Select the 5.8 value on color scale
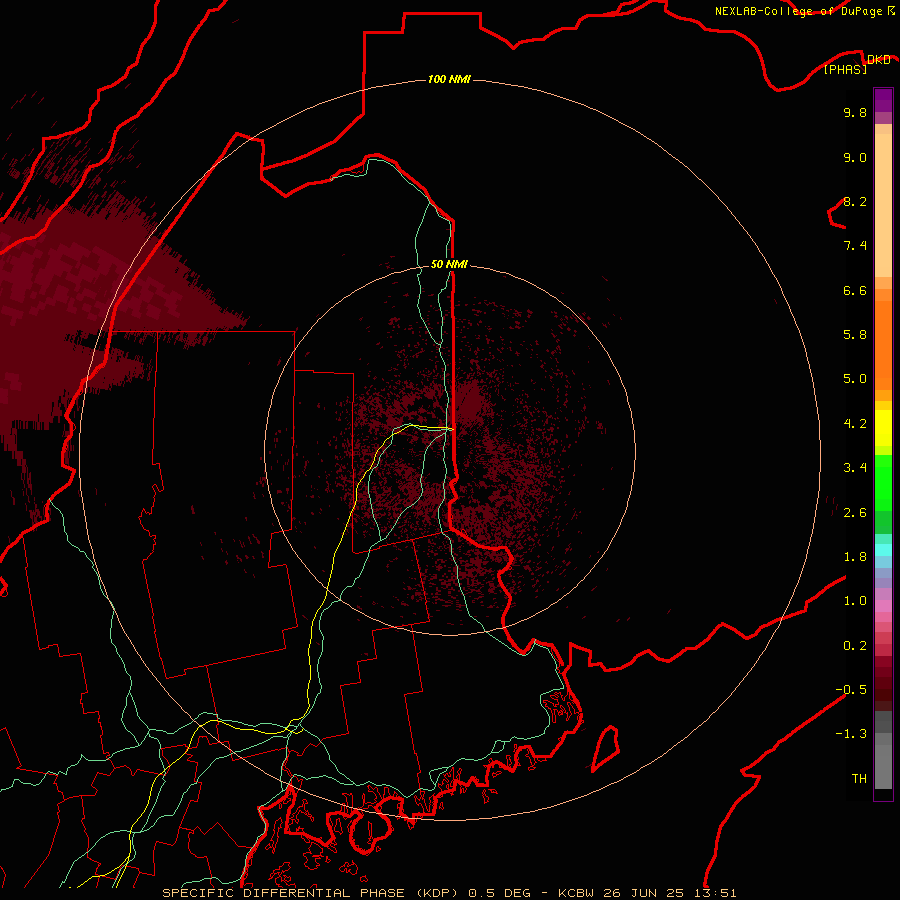 (x=855, y=335)
